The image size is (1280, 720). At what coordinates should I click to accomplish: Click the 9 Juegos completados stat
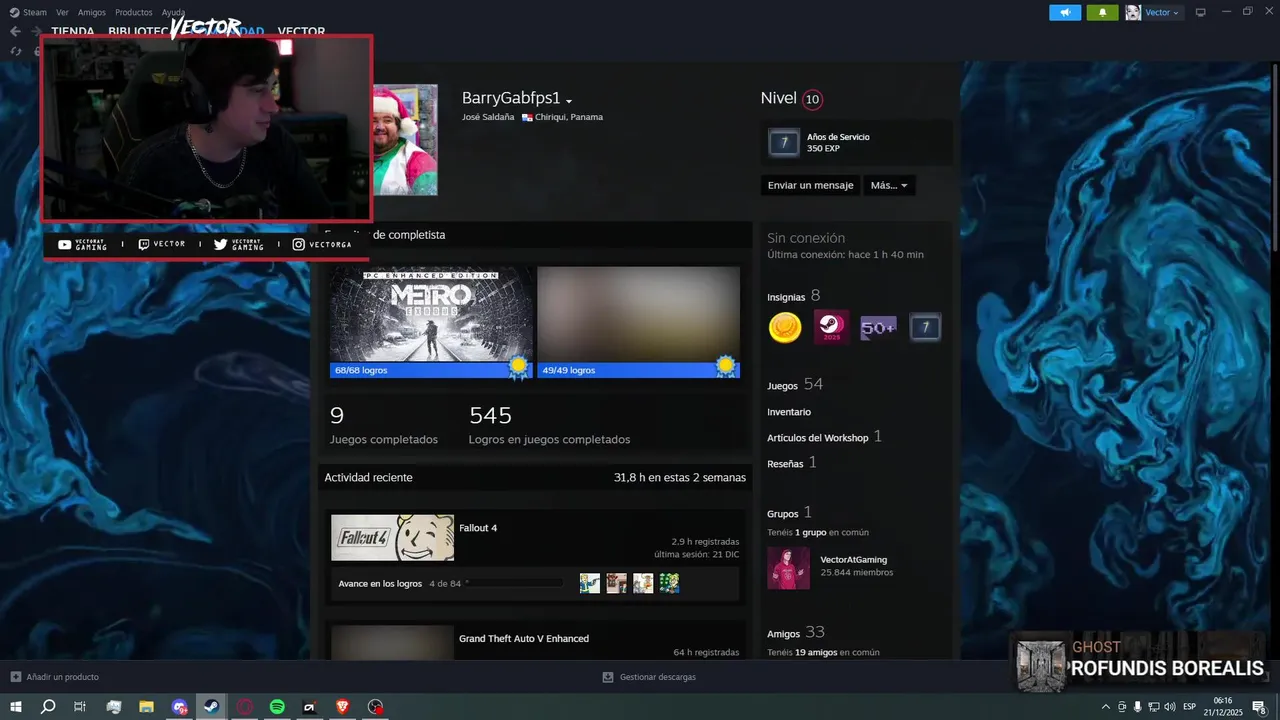(384, 425)
